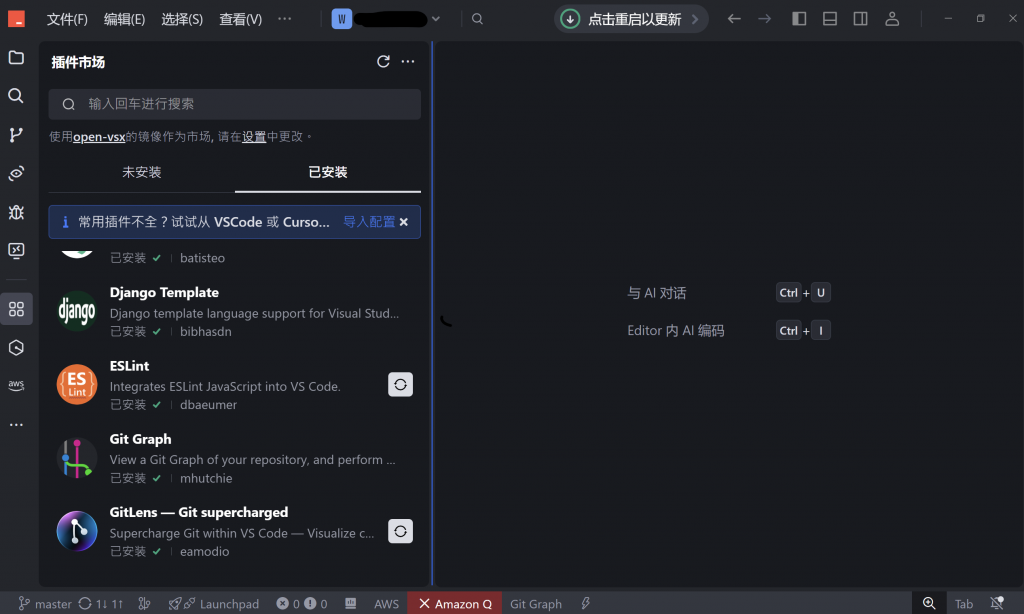The width and height of the screenshot is (1024, 614).
Task: Switch to the 已安装 tab
Action: pos(328,172)
